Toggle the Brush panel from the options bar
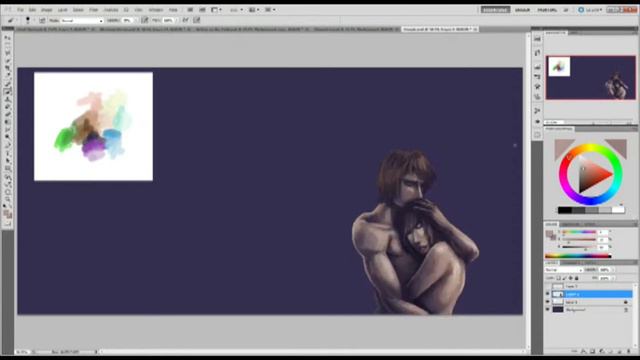This screenshot has height=360, width=640. click(x=42, y=20)
